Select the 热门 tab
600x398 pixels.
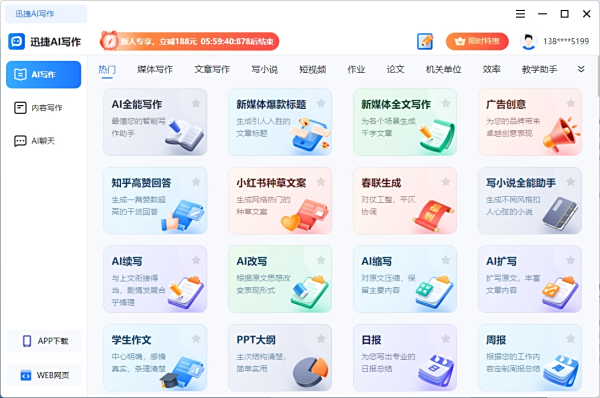pos(107,70)
